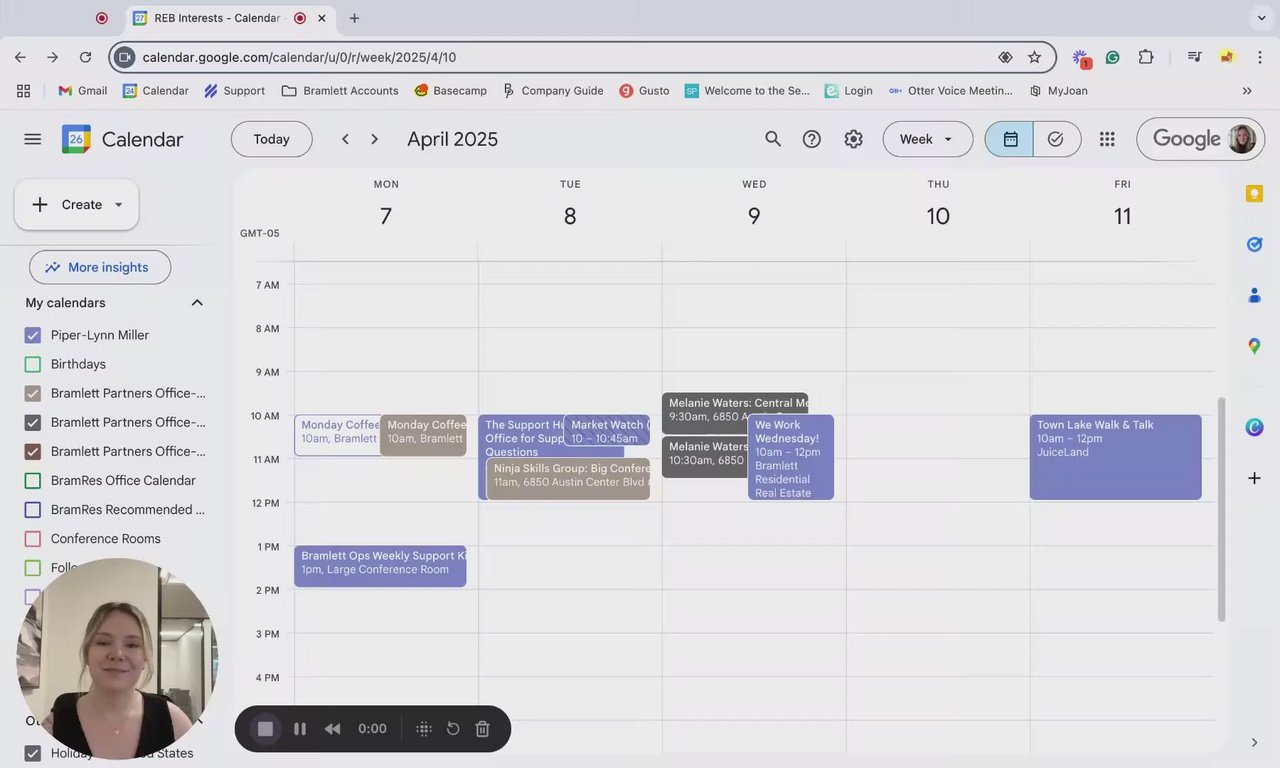
Task: Open the Week view dropdown
Action: coord(927,139)
